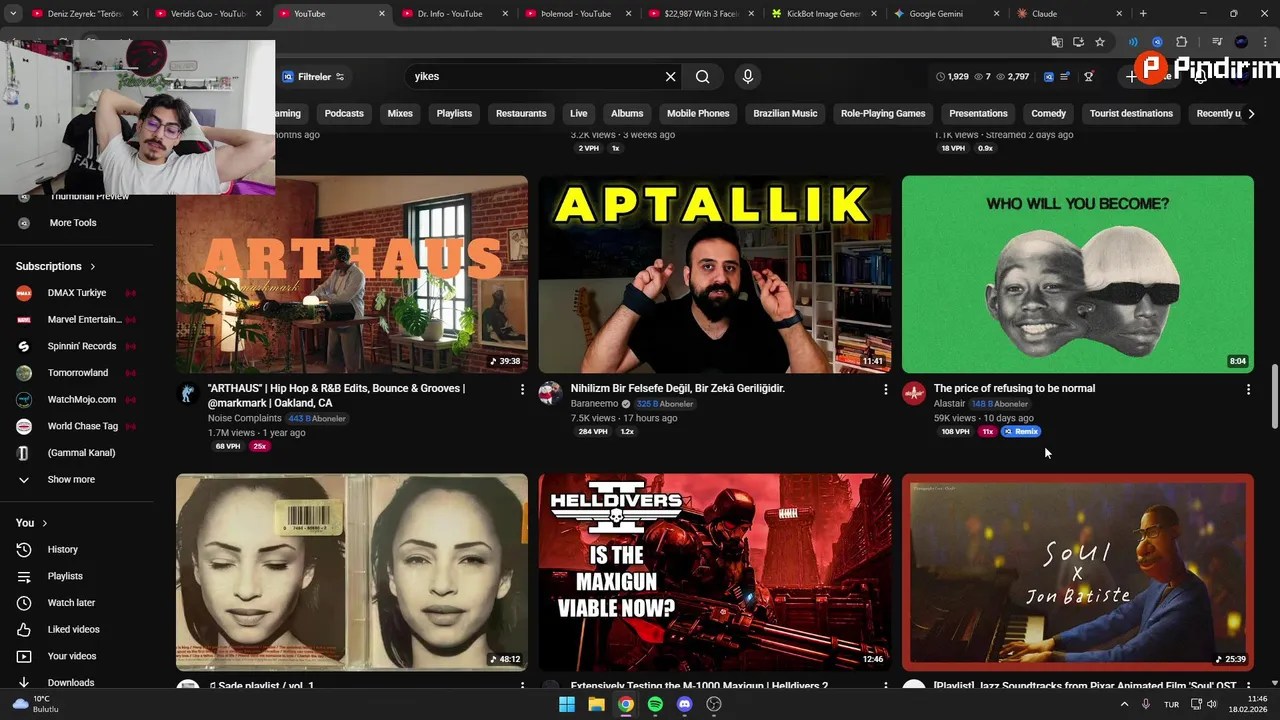Select the Albums filter chip
1280x720 pixels.
(627, 113)
